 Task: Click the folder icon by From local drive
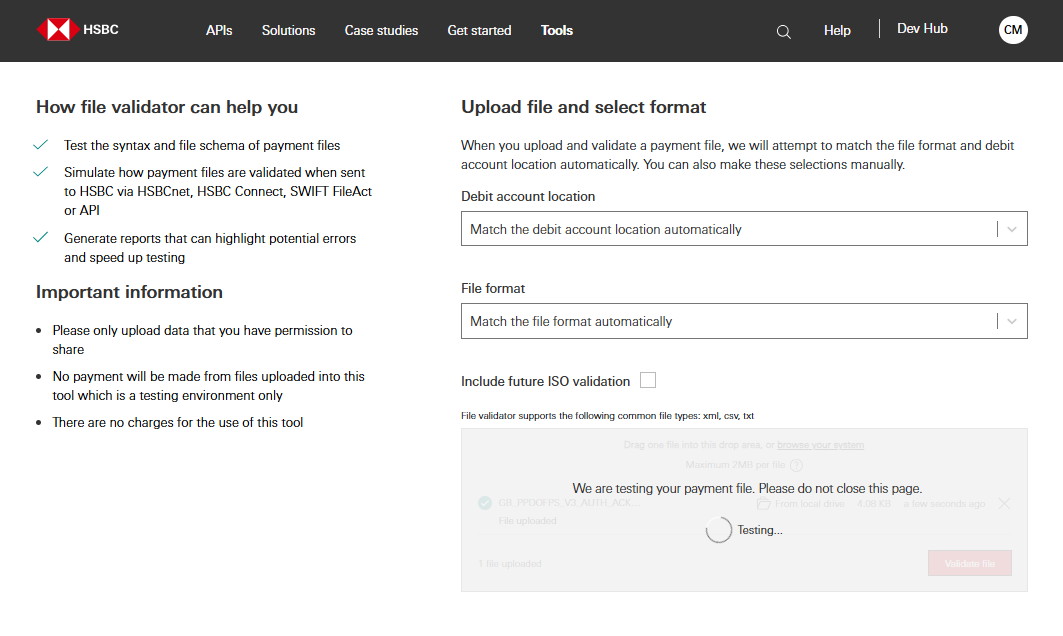click(763, 503)
